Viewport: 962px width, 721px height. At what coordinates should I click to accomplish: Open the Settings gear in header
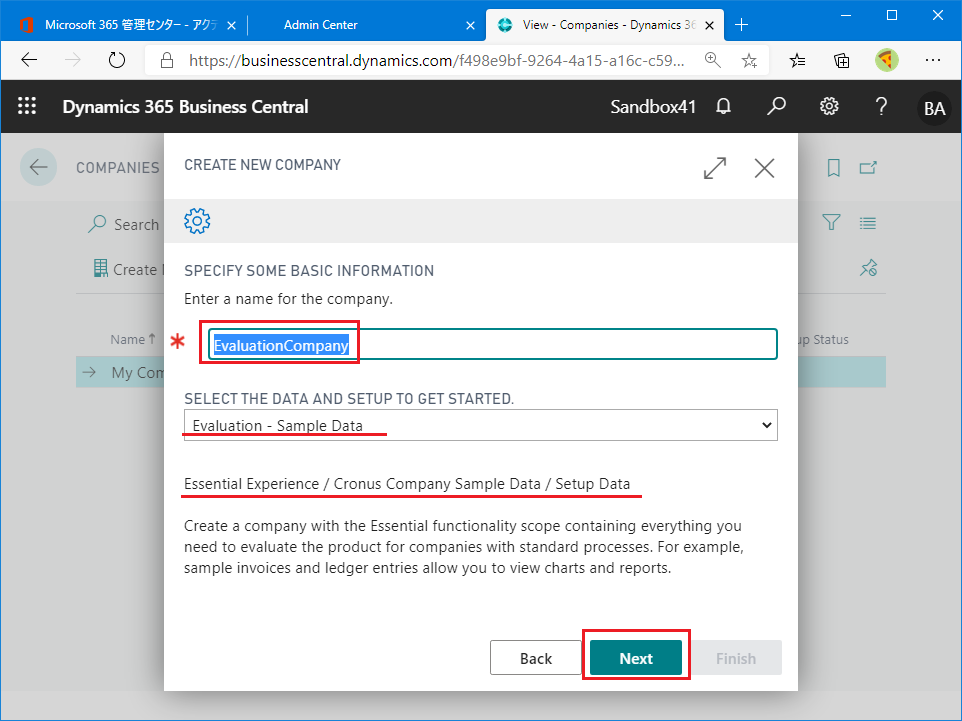tap(829, 106)
